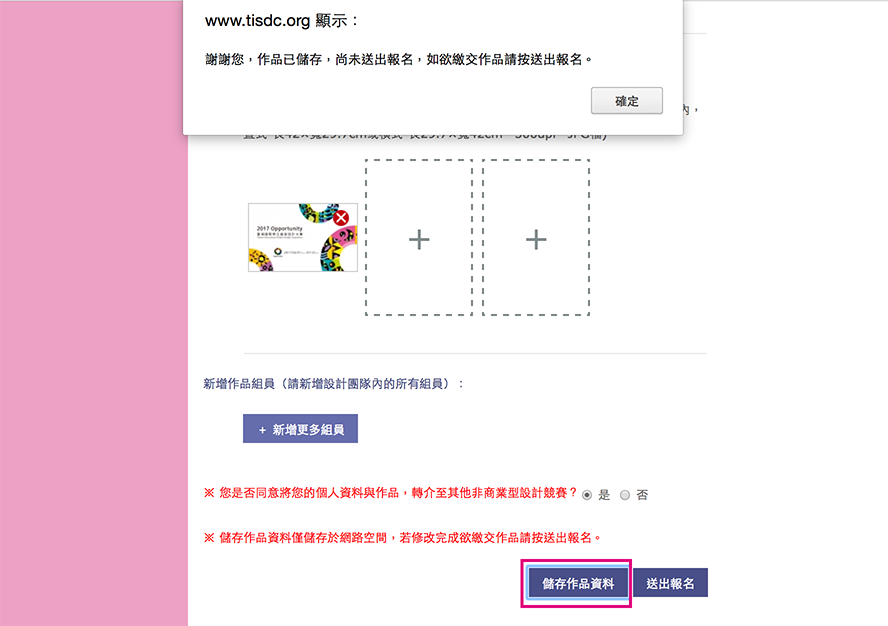Click the plus icon in rightmost upload slot
Image resolution: width=888 pixels, height=626 pixels.
[x=536, y=240]
